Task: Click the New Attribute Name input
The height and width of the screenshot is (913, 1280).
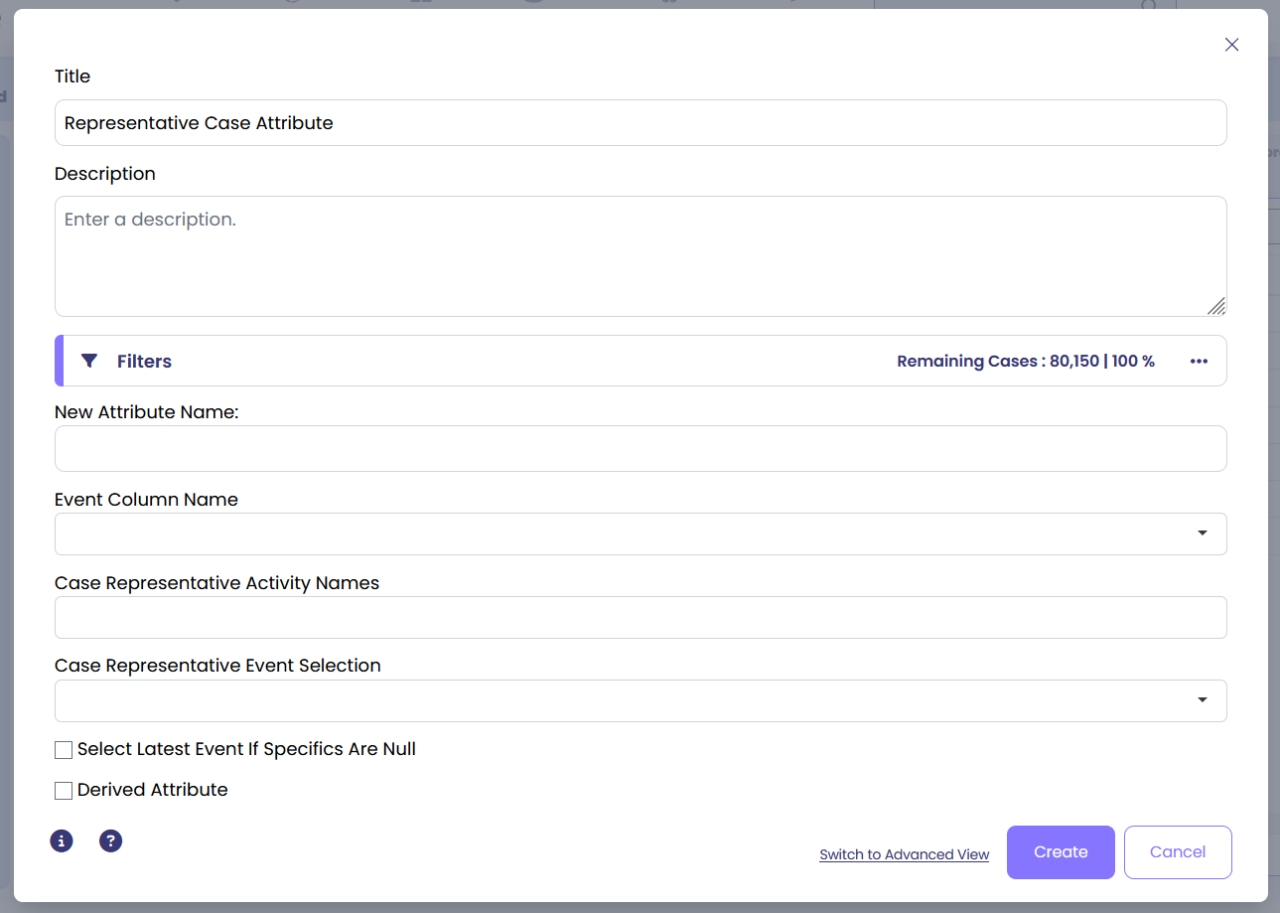Action: coord(640,449)
